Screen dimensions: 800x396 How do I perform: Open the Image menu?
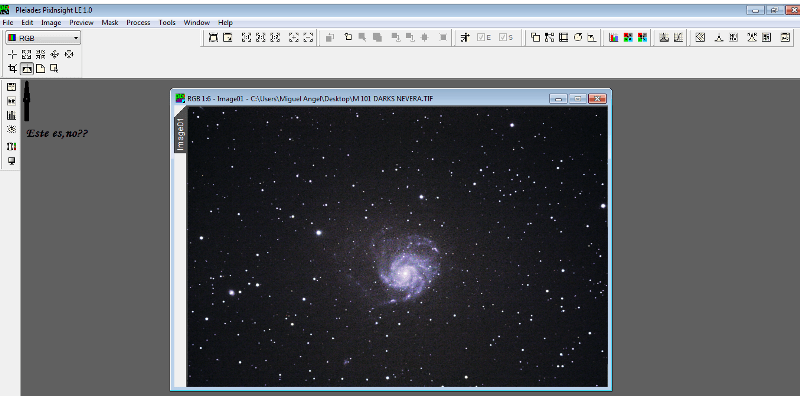[51, 22]
